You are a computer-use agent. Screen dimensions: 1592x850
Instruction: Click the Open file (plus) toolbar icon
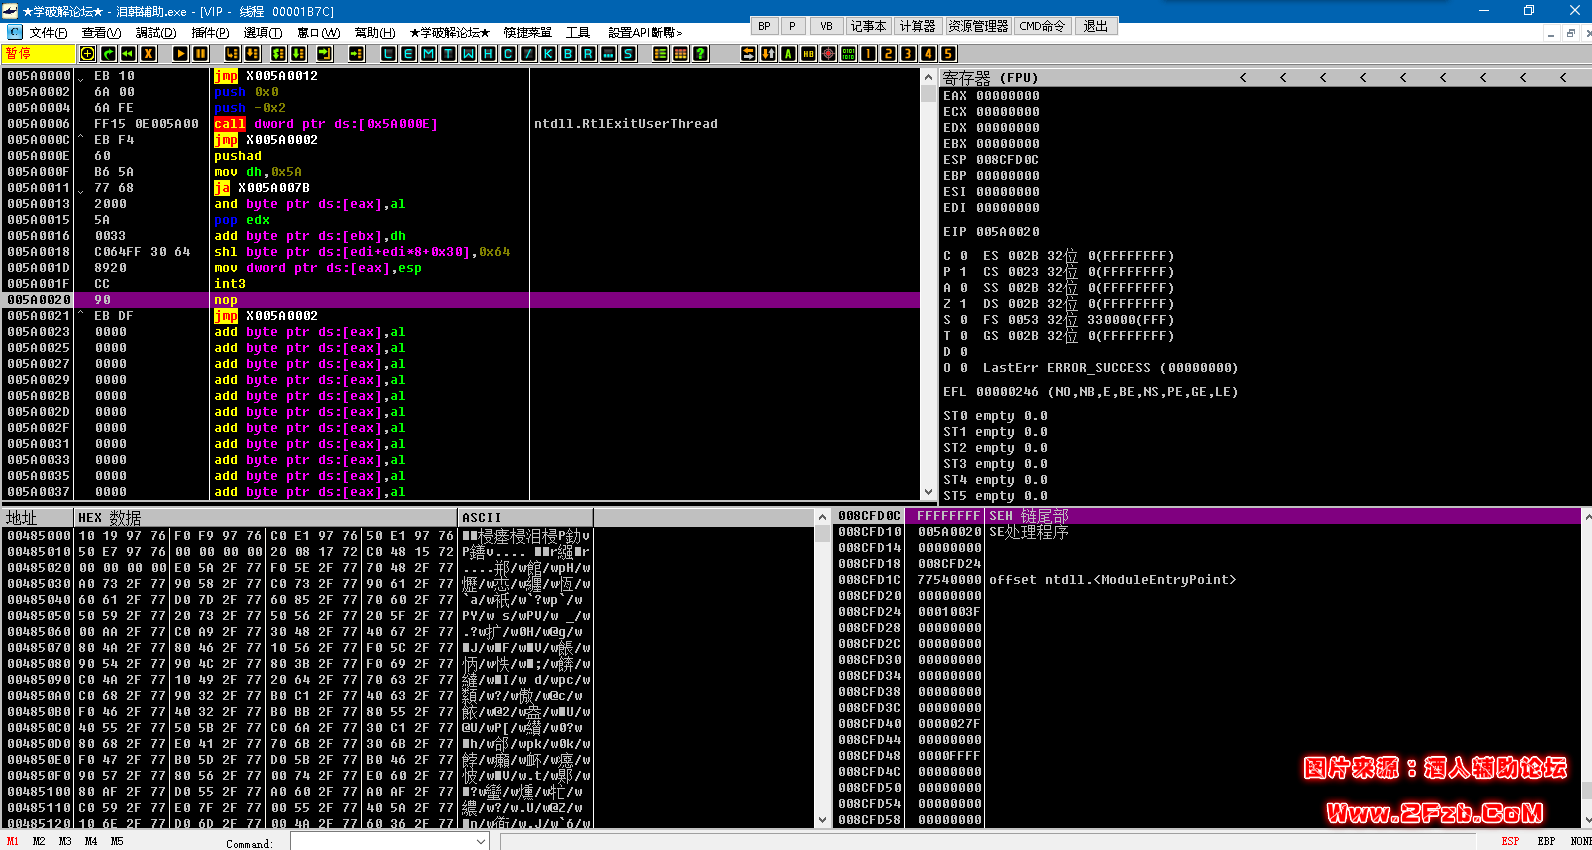point(88,54)
